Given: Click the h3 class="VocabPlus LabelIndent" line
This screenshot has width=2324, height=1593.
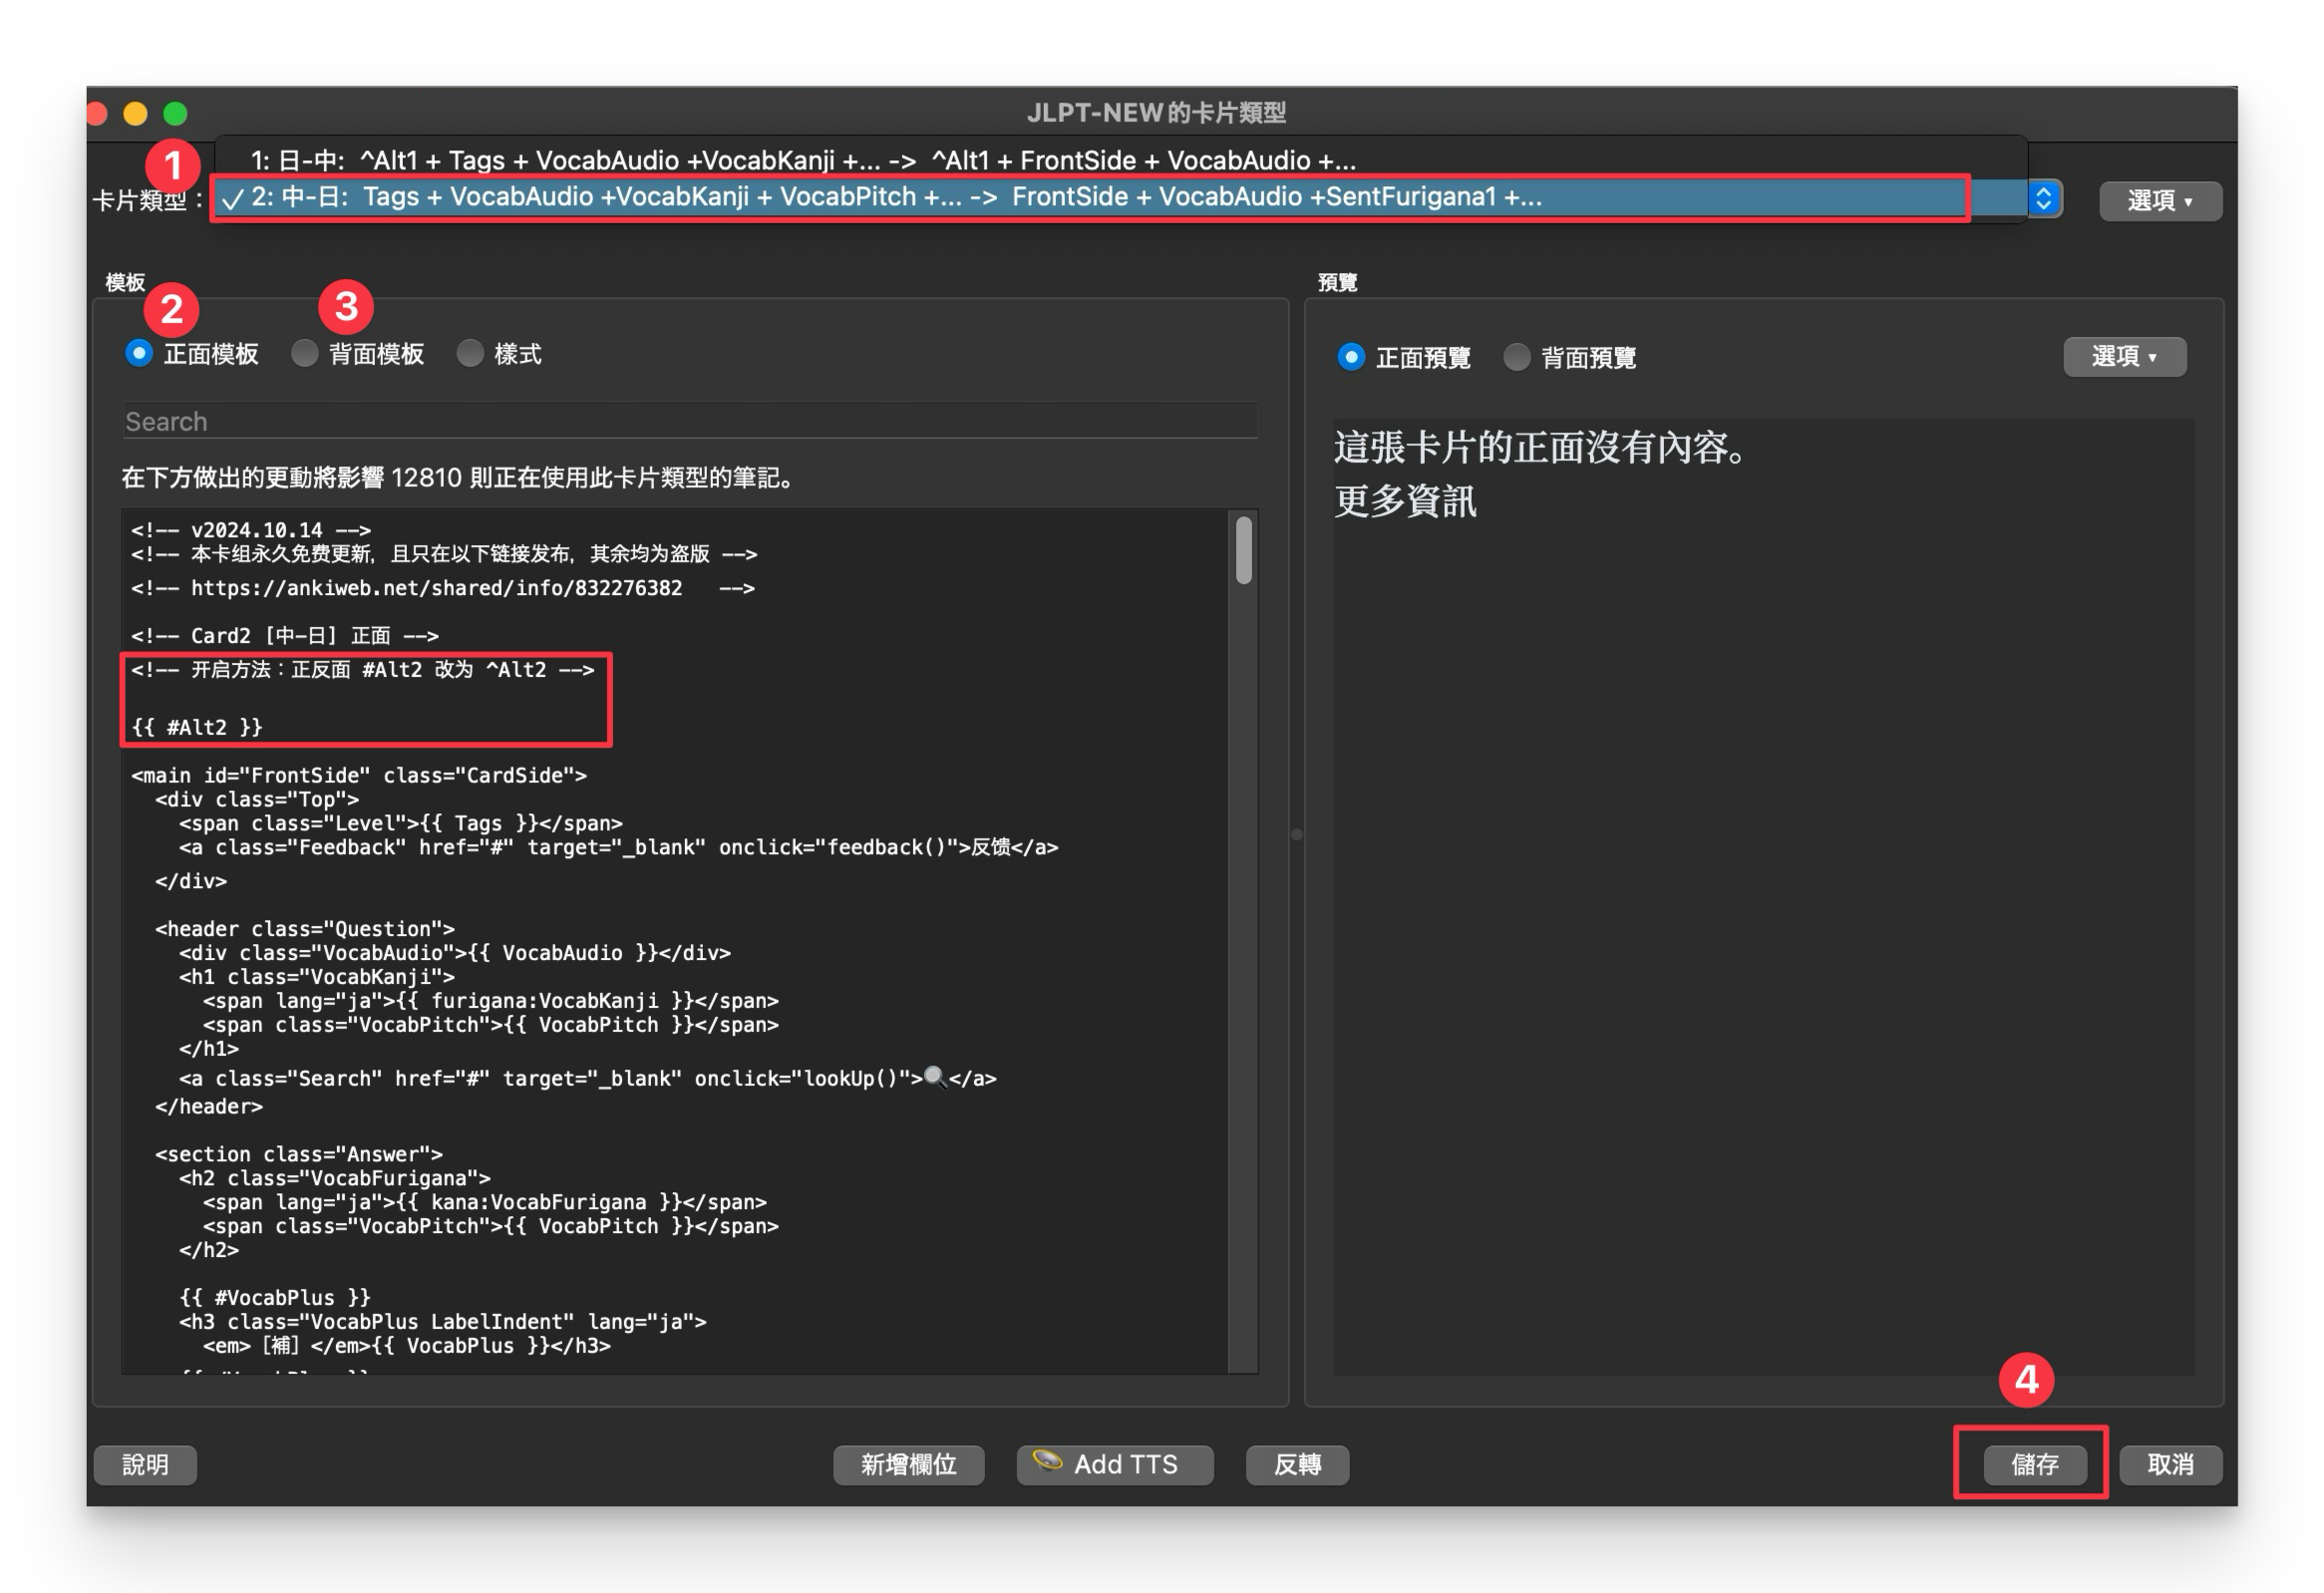Looking at the screenshot, I should coord(443,1321).
